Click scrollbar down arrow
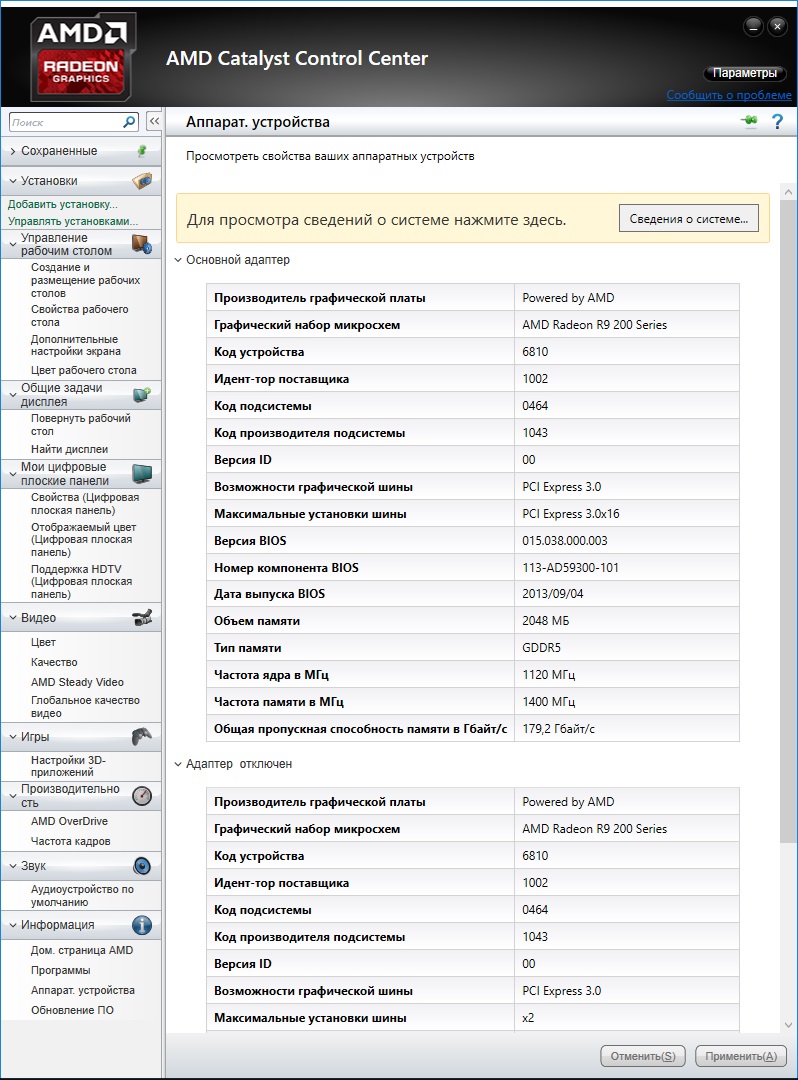The width and height of the screenshot is (798, 1080). (x=788, y=1025)
